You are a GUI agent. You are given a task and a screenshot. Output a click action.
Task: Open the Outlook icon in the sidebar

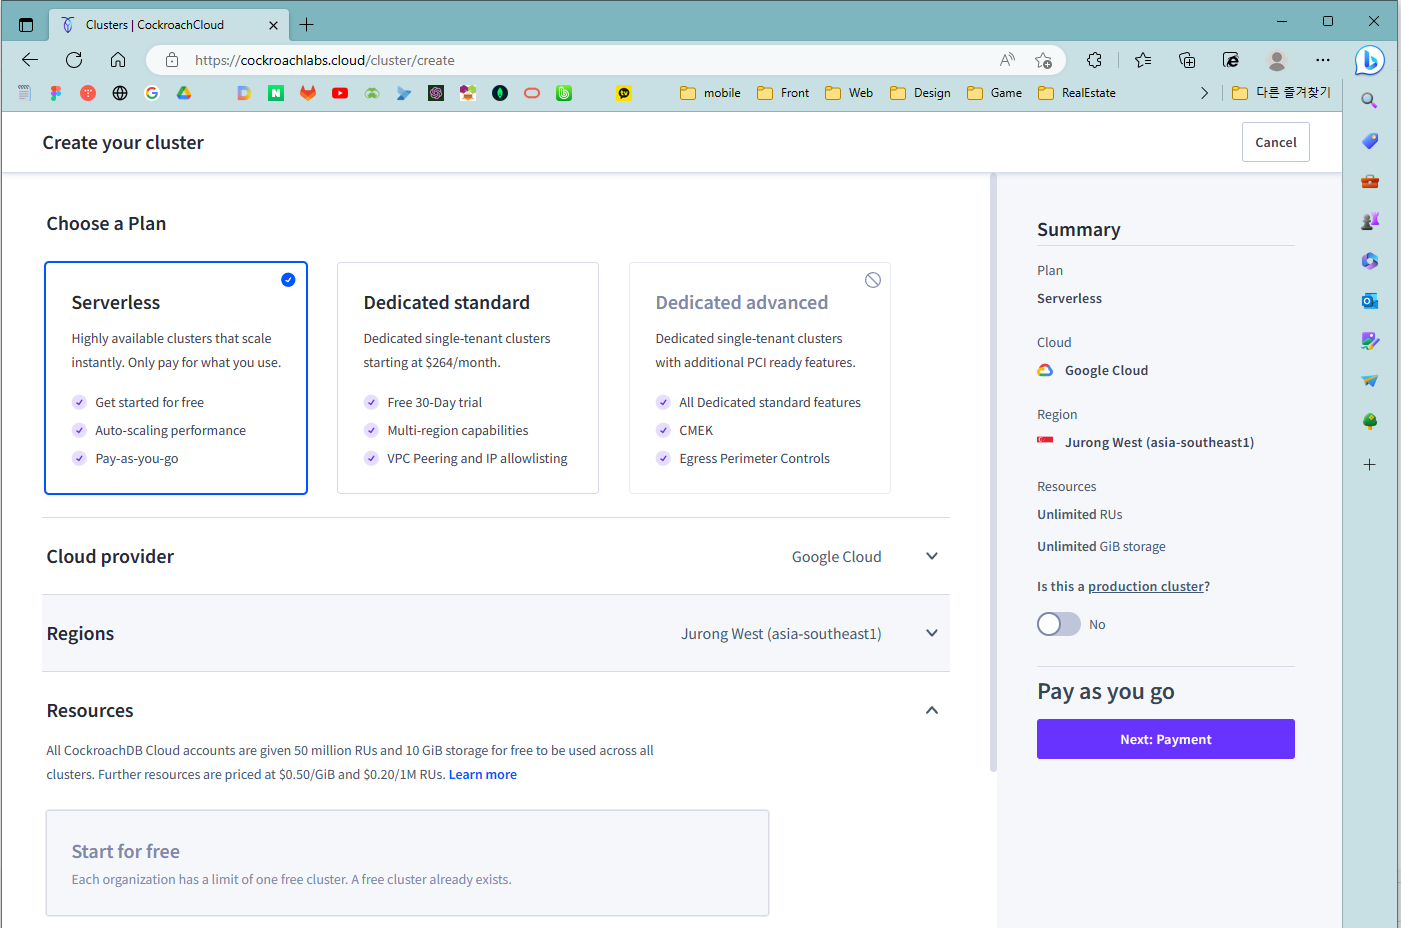[1369, 301]
